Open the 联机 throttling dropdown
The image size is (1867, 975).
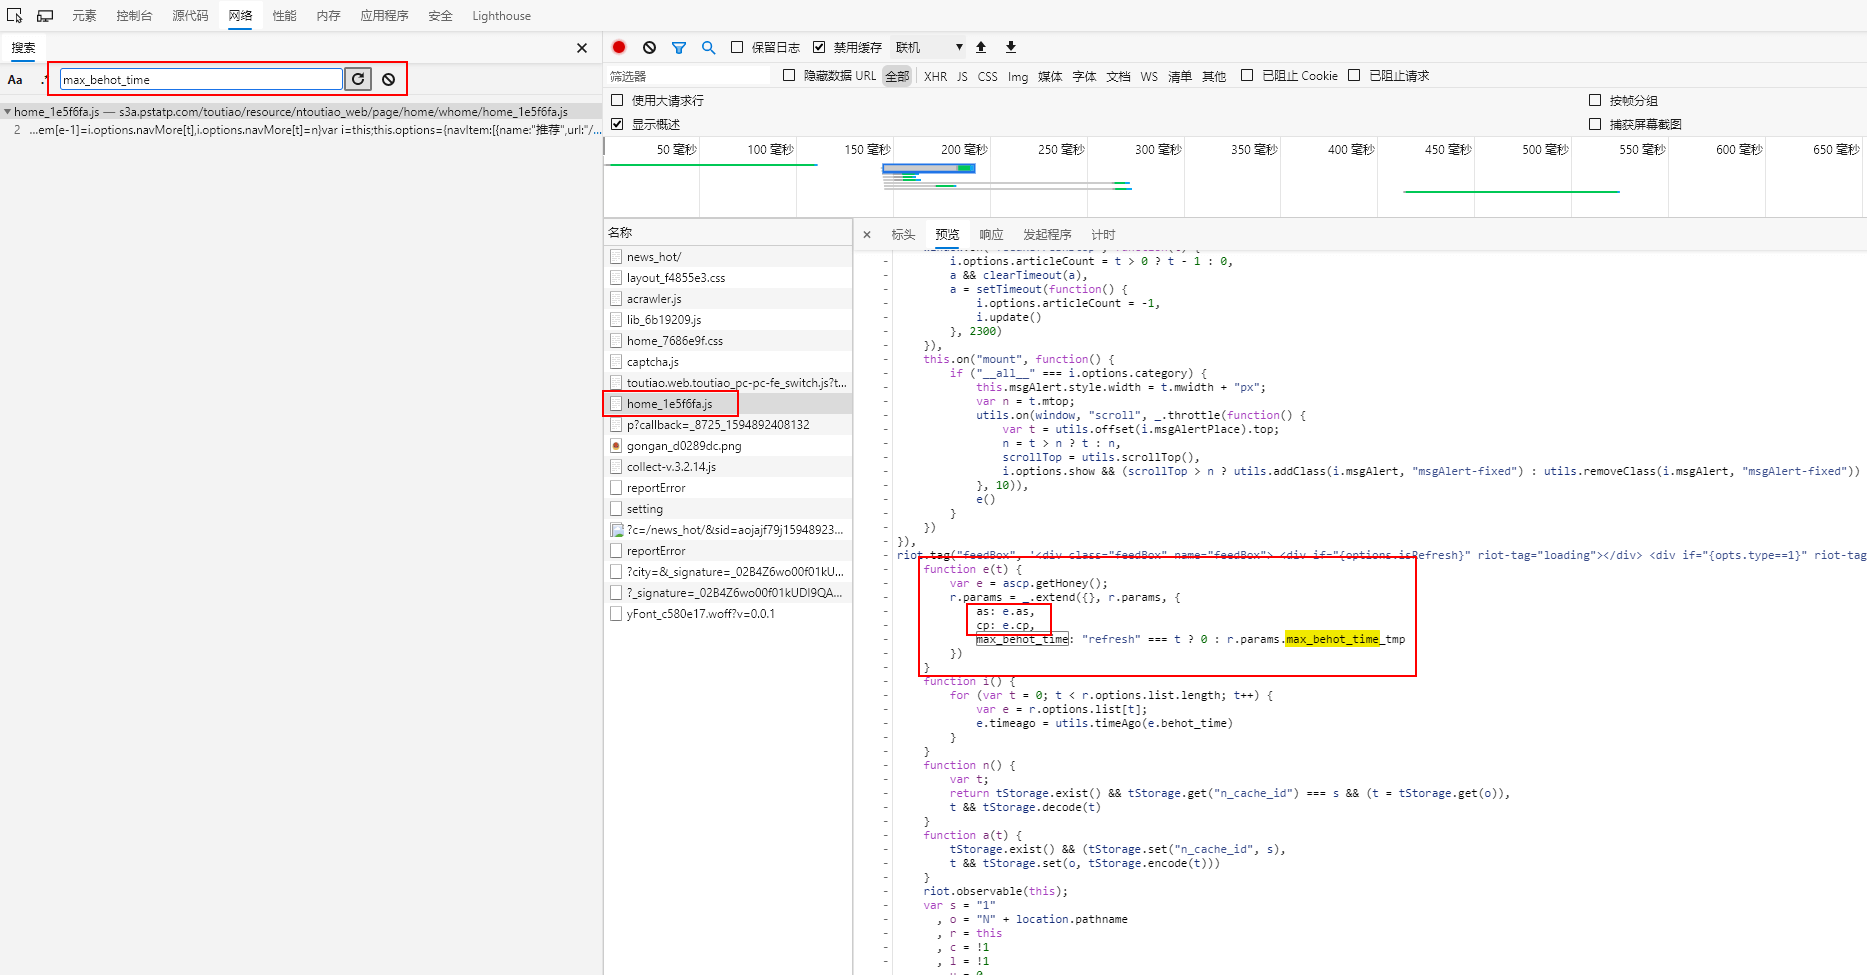click(929, 47)
